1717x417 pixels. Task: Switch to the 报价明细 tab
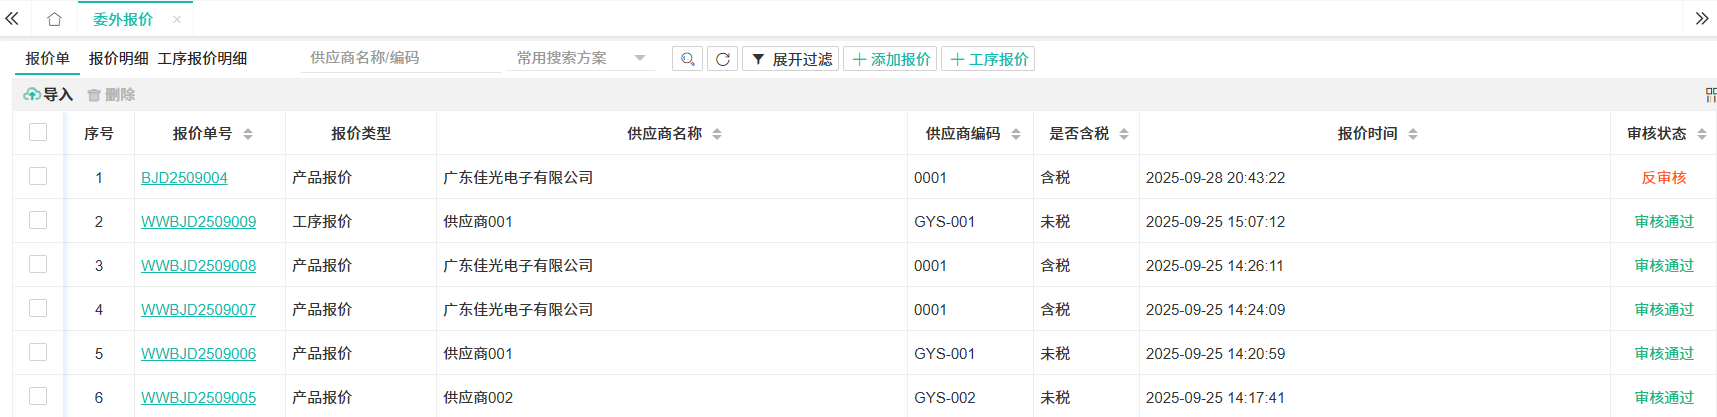point(118,58)
